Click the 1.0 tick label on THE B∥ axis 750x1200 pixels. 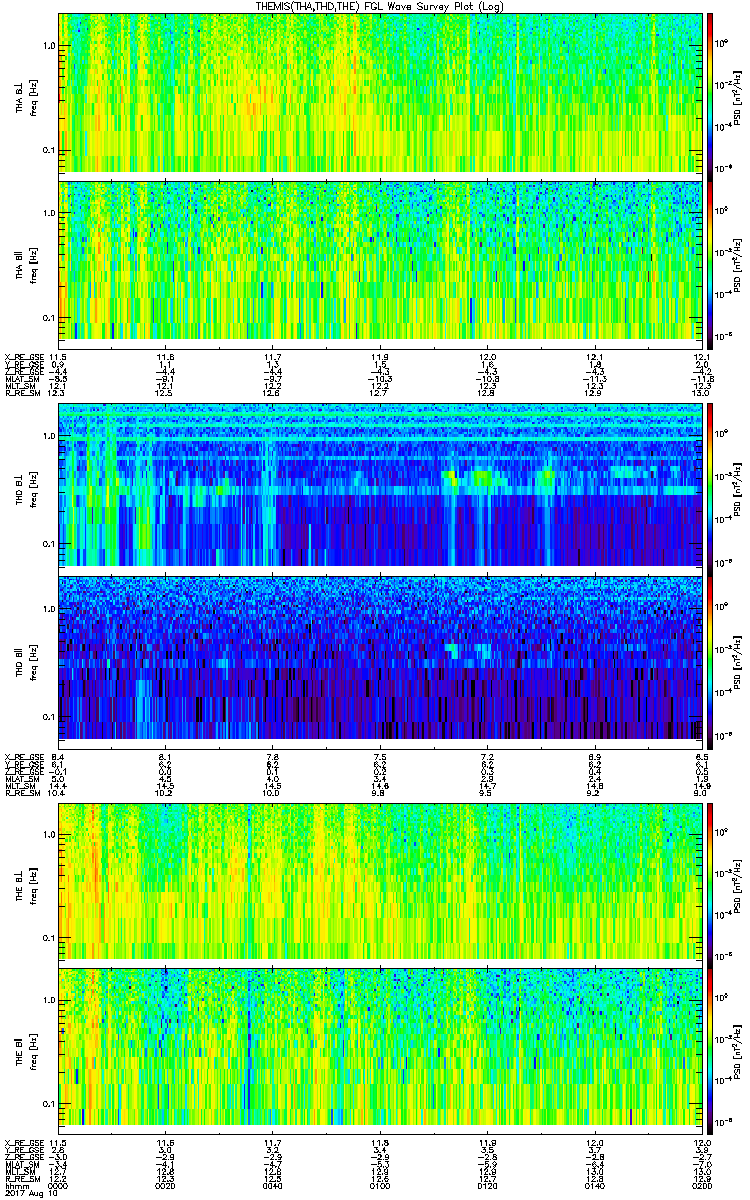pos(48,1000)
